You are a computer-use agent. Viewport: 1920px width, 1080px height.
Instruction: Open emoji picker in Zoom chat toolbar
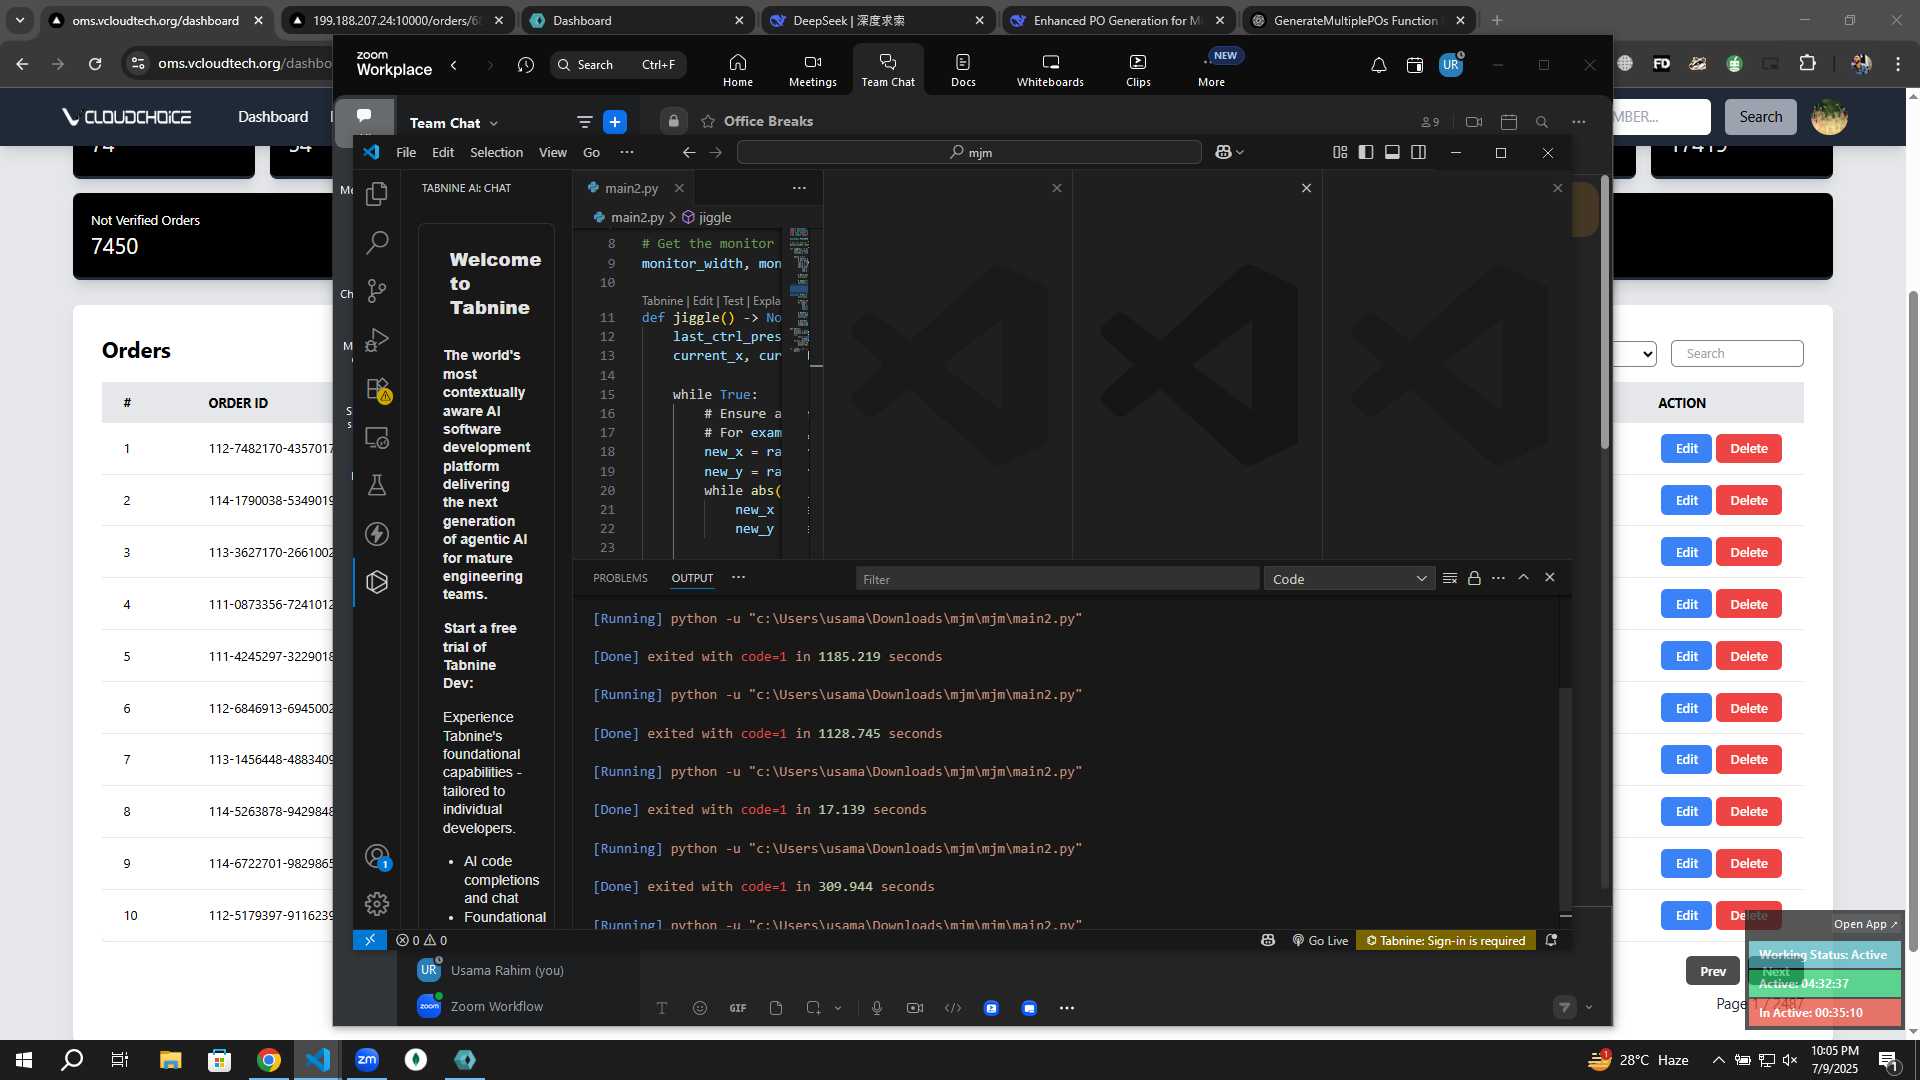(x=700, y=1008)
